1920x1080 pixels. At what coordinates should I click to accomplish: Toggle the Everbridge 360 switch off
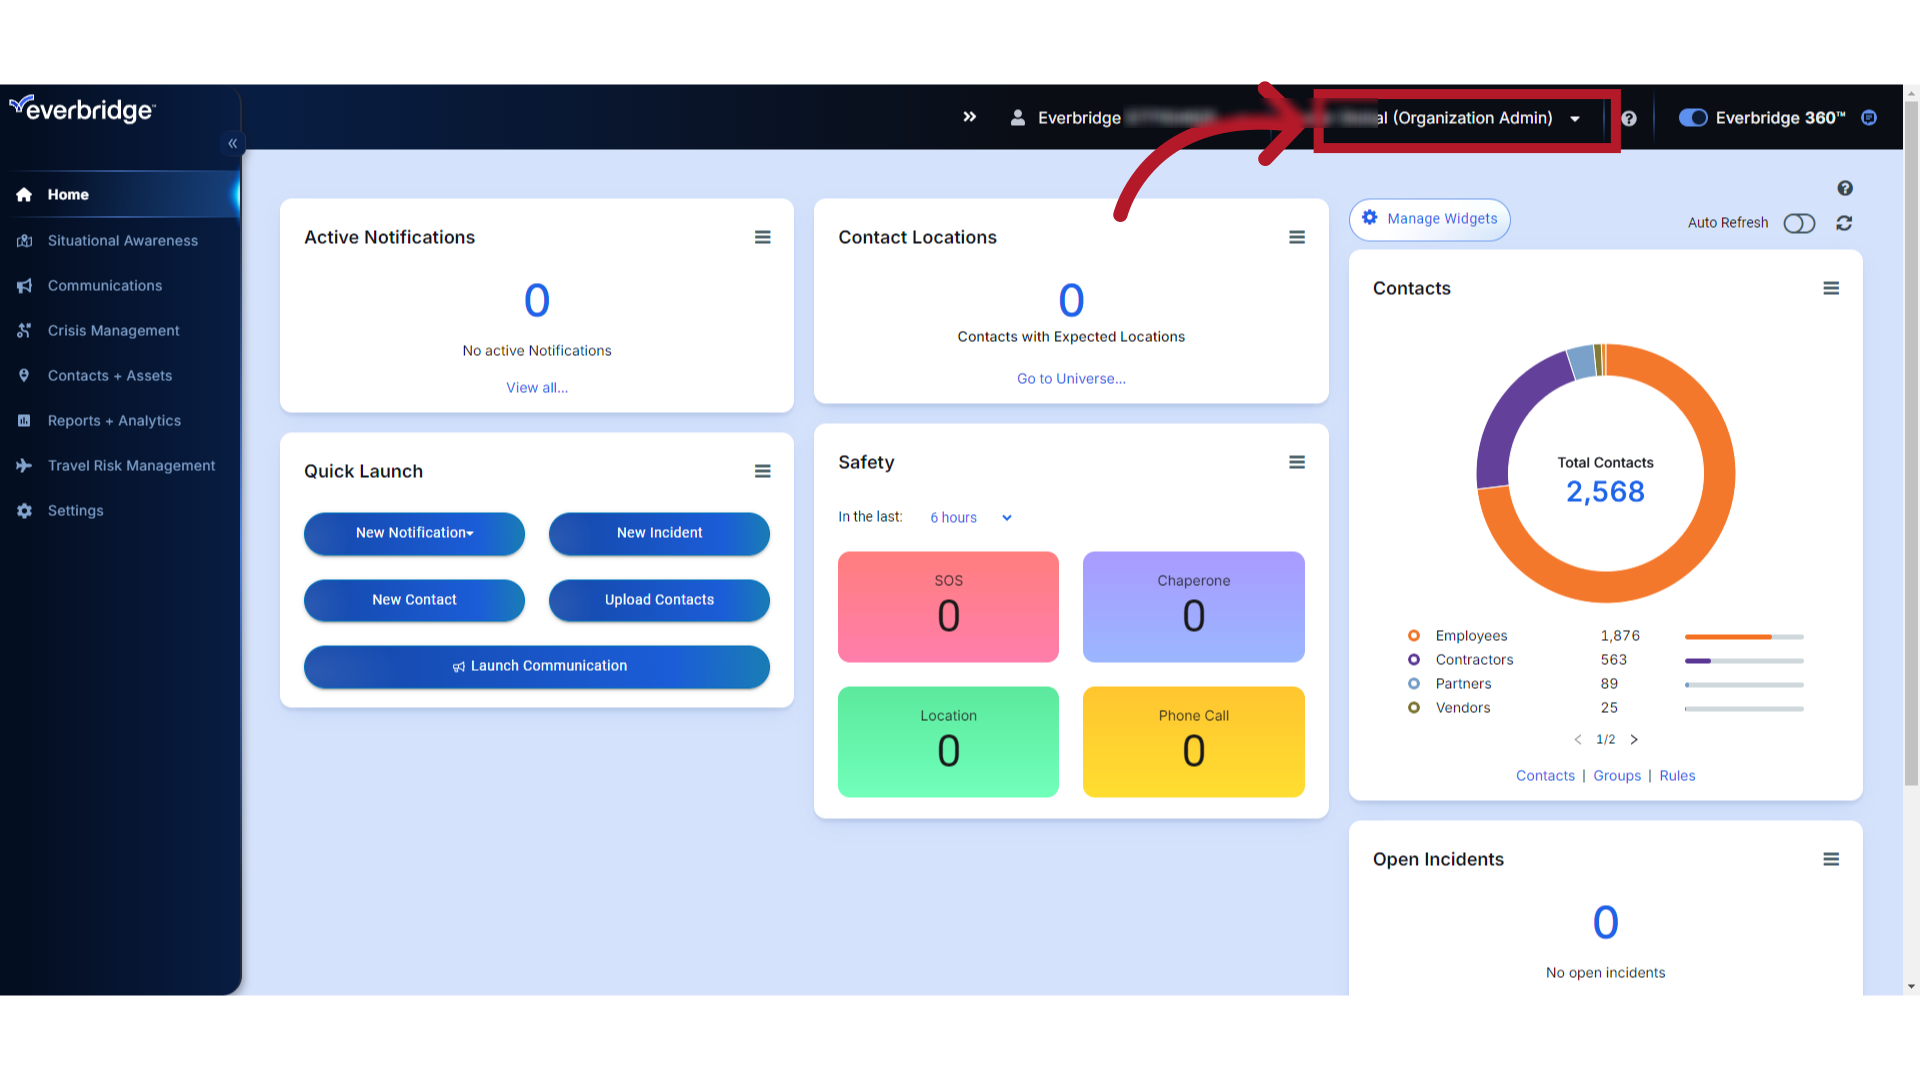point(1692,117)
